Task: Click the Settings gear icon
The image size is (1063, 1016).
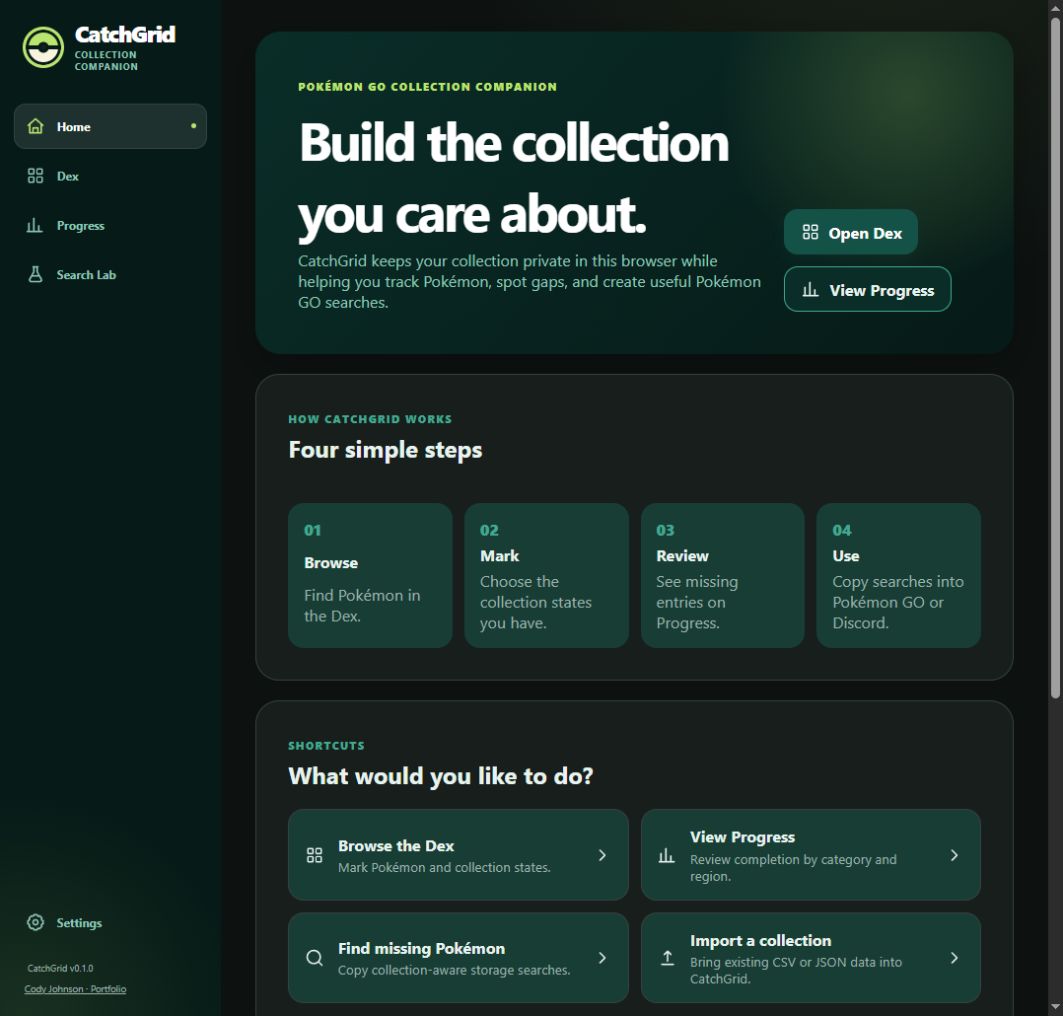Action: pos(35,922)
